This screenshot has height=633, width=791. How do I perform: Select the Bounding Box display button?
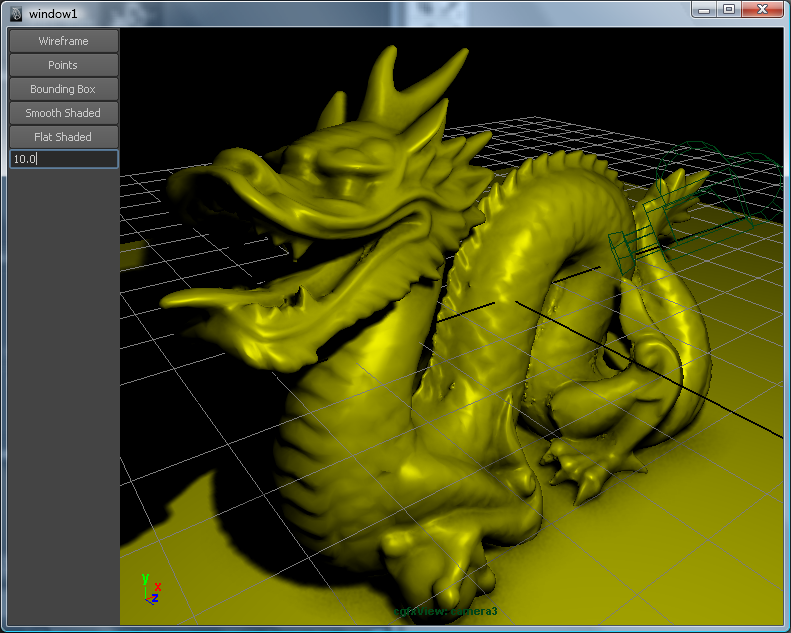(x=64, y=89)
